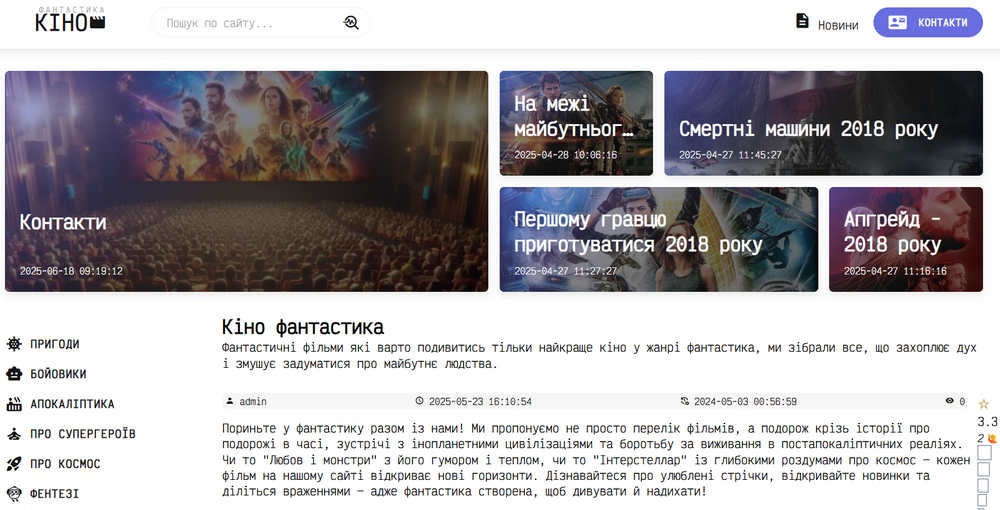1000x510 pixels.
Task: Click the author person icon beside admin
Action: (230, 401)
